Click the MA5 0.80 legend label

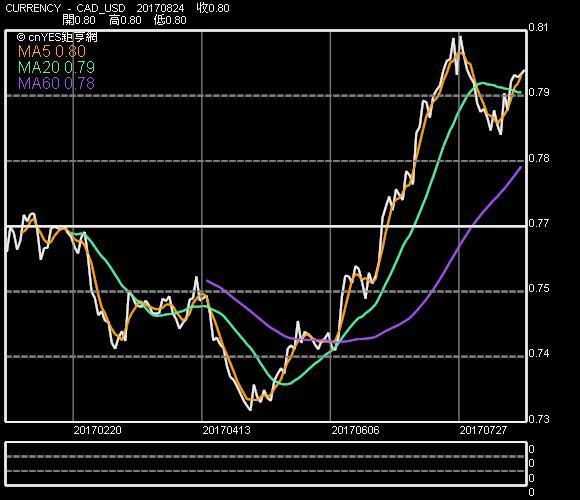tap(52, 51)
